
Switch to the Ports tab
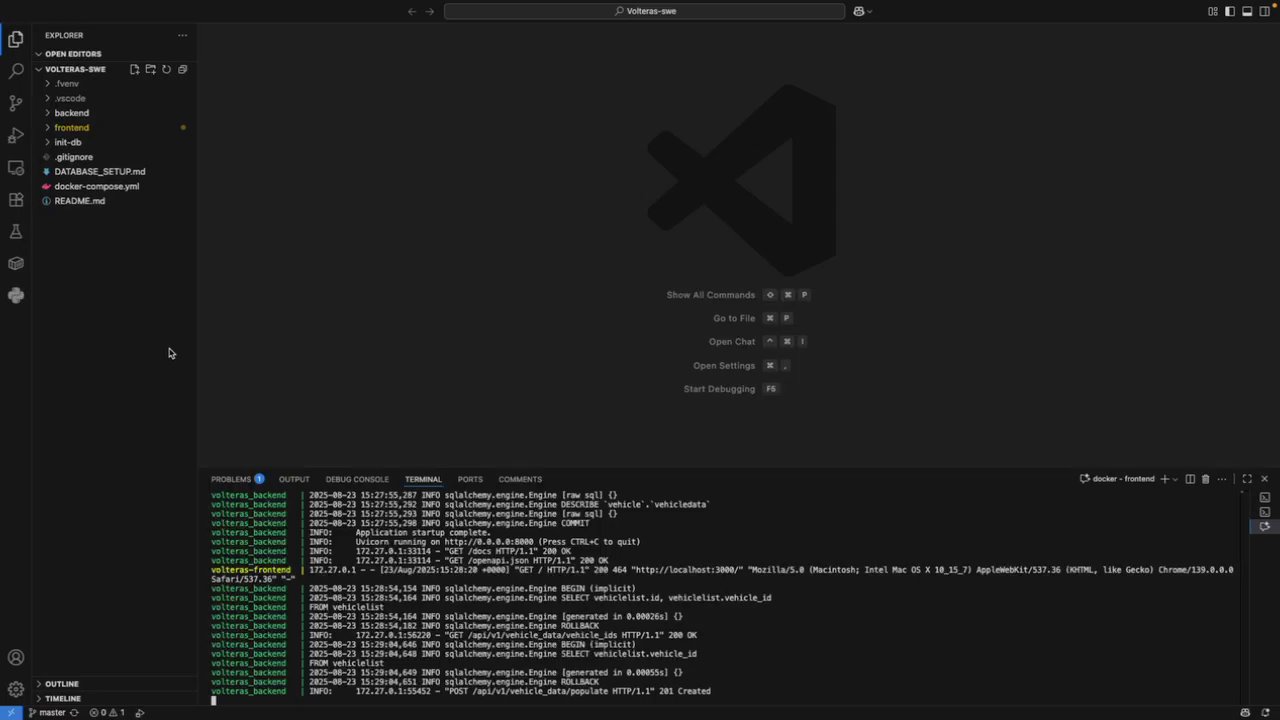coord(470,479)
